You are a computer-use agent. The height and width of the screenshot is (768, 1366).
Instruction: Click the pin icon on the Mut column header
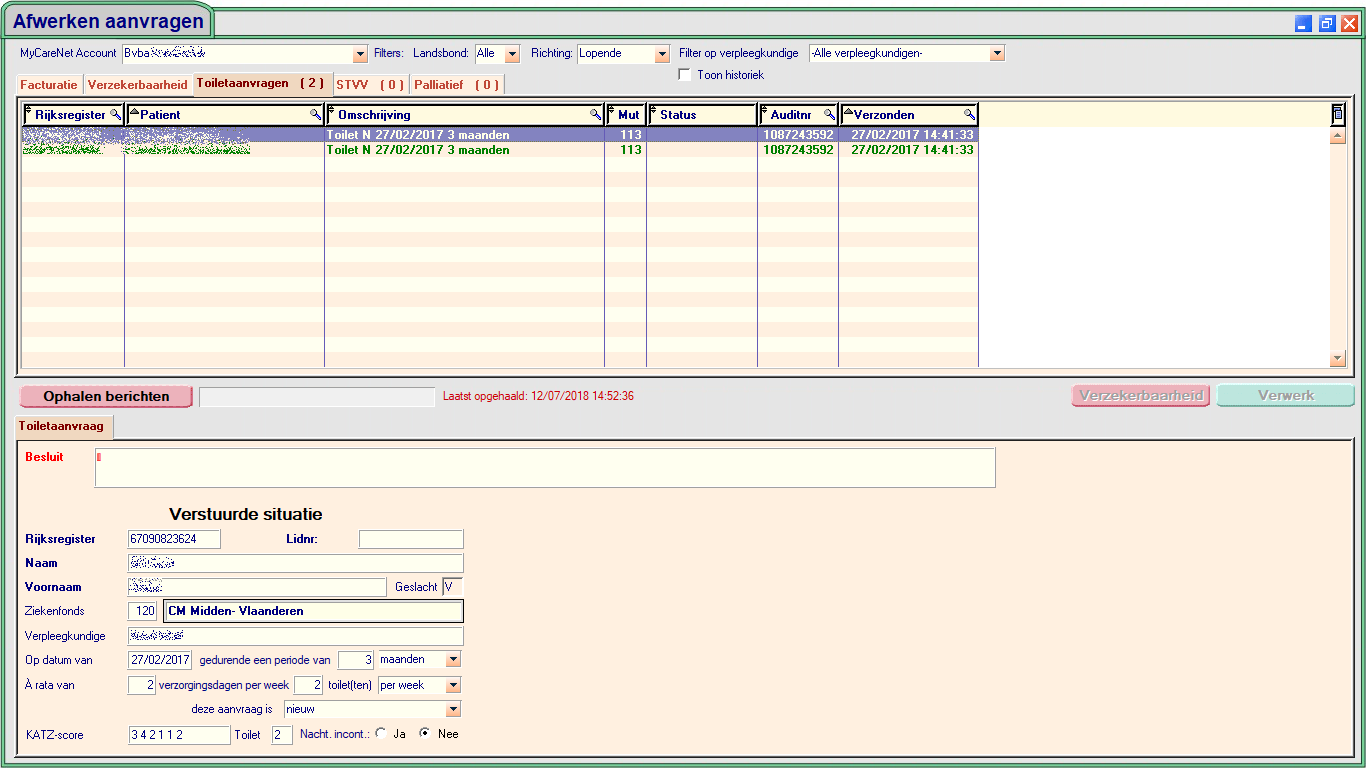tap(611, 113)
